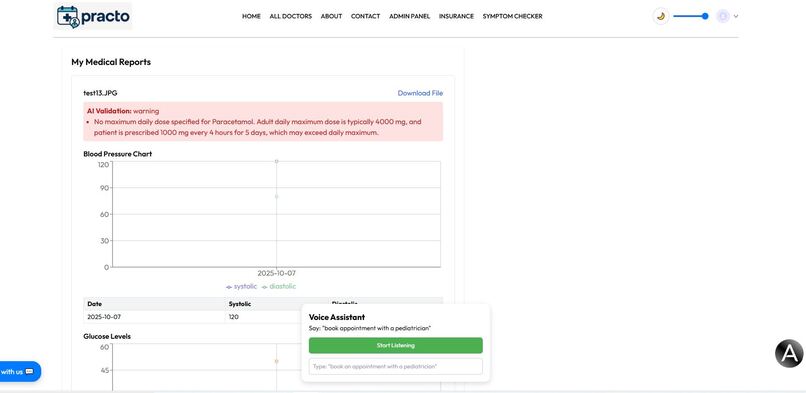This screenshot has height=393, width=806.
Task: Start listening with the voice assistant
Action: coord(396,346)
